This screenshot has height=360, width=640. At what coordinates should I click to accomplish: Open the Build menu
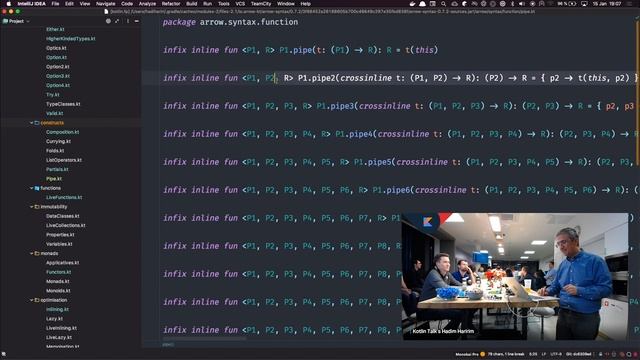tap(191, 4)
